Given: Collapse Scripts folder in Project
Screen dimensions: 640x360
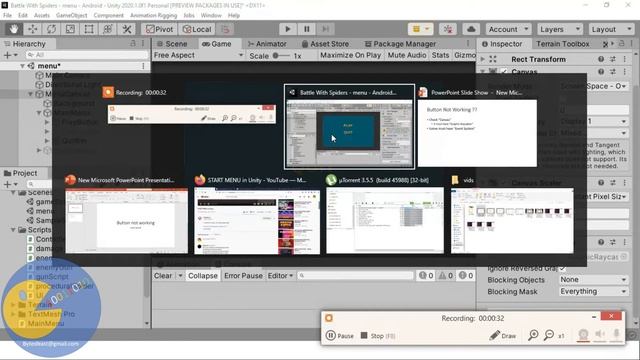Looking at the screenshot, I should [x=13, y=230].
